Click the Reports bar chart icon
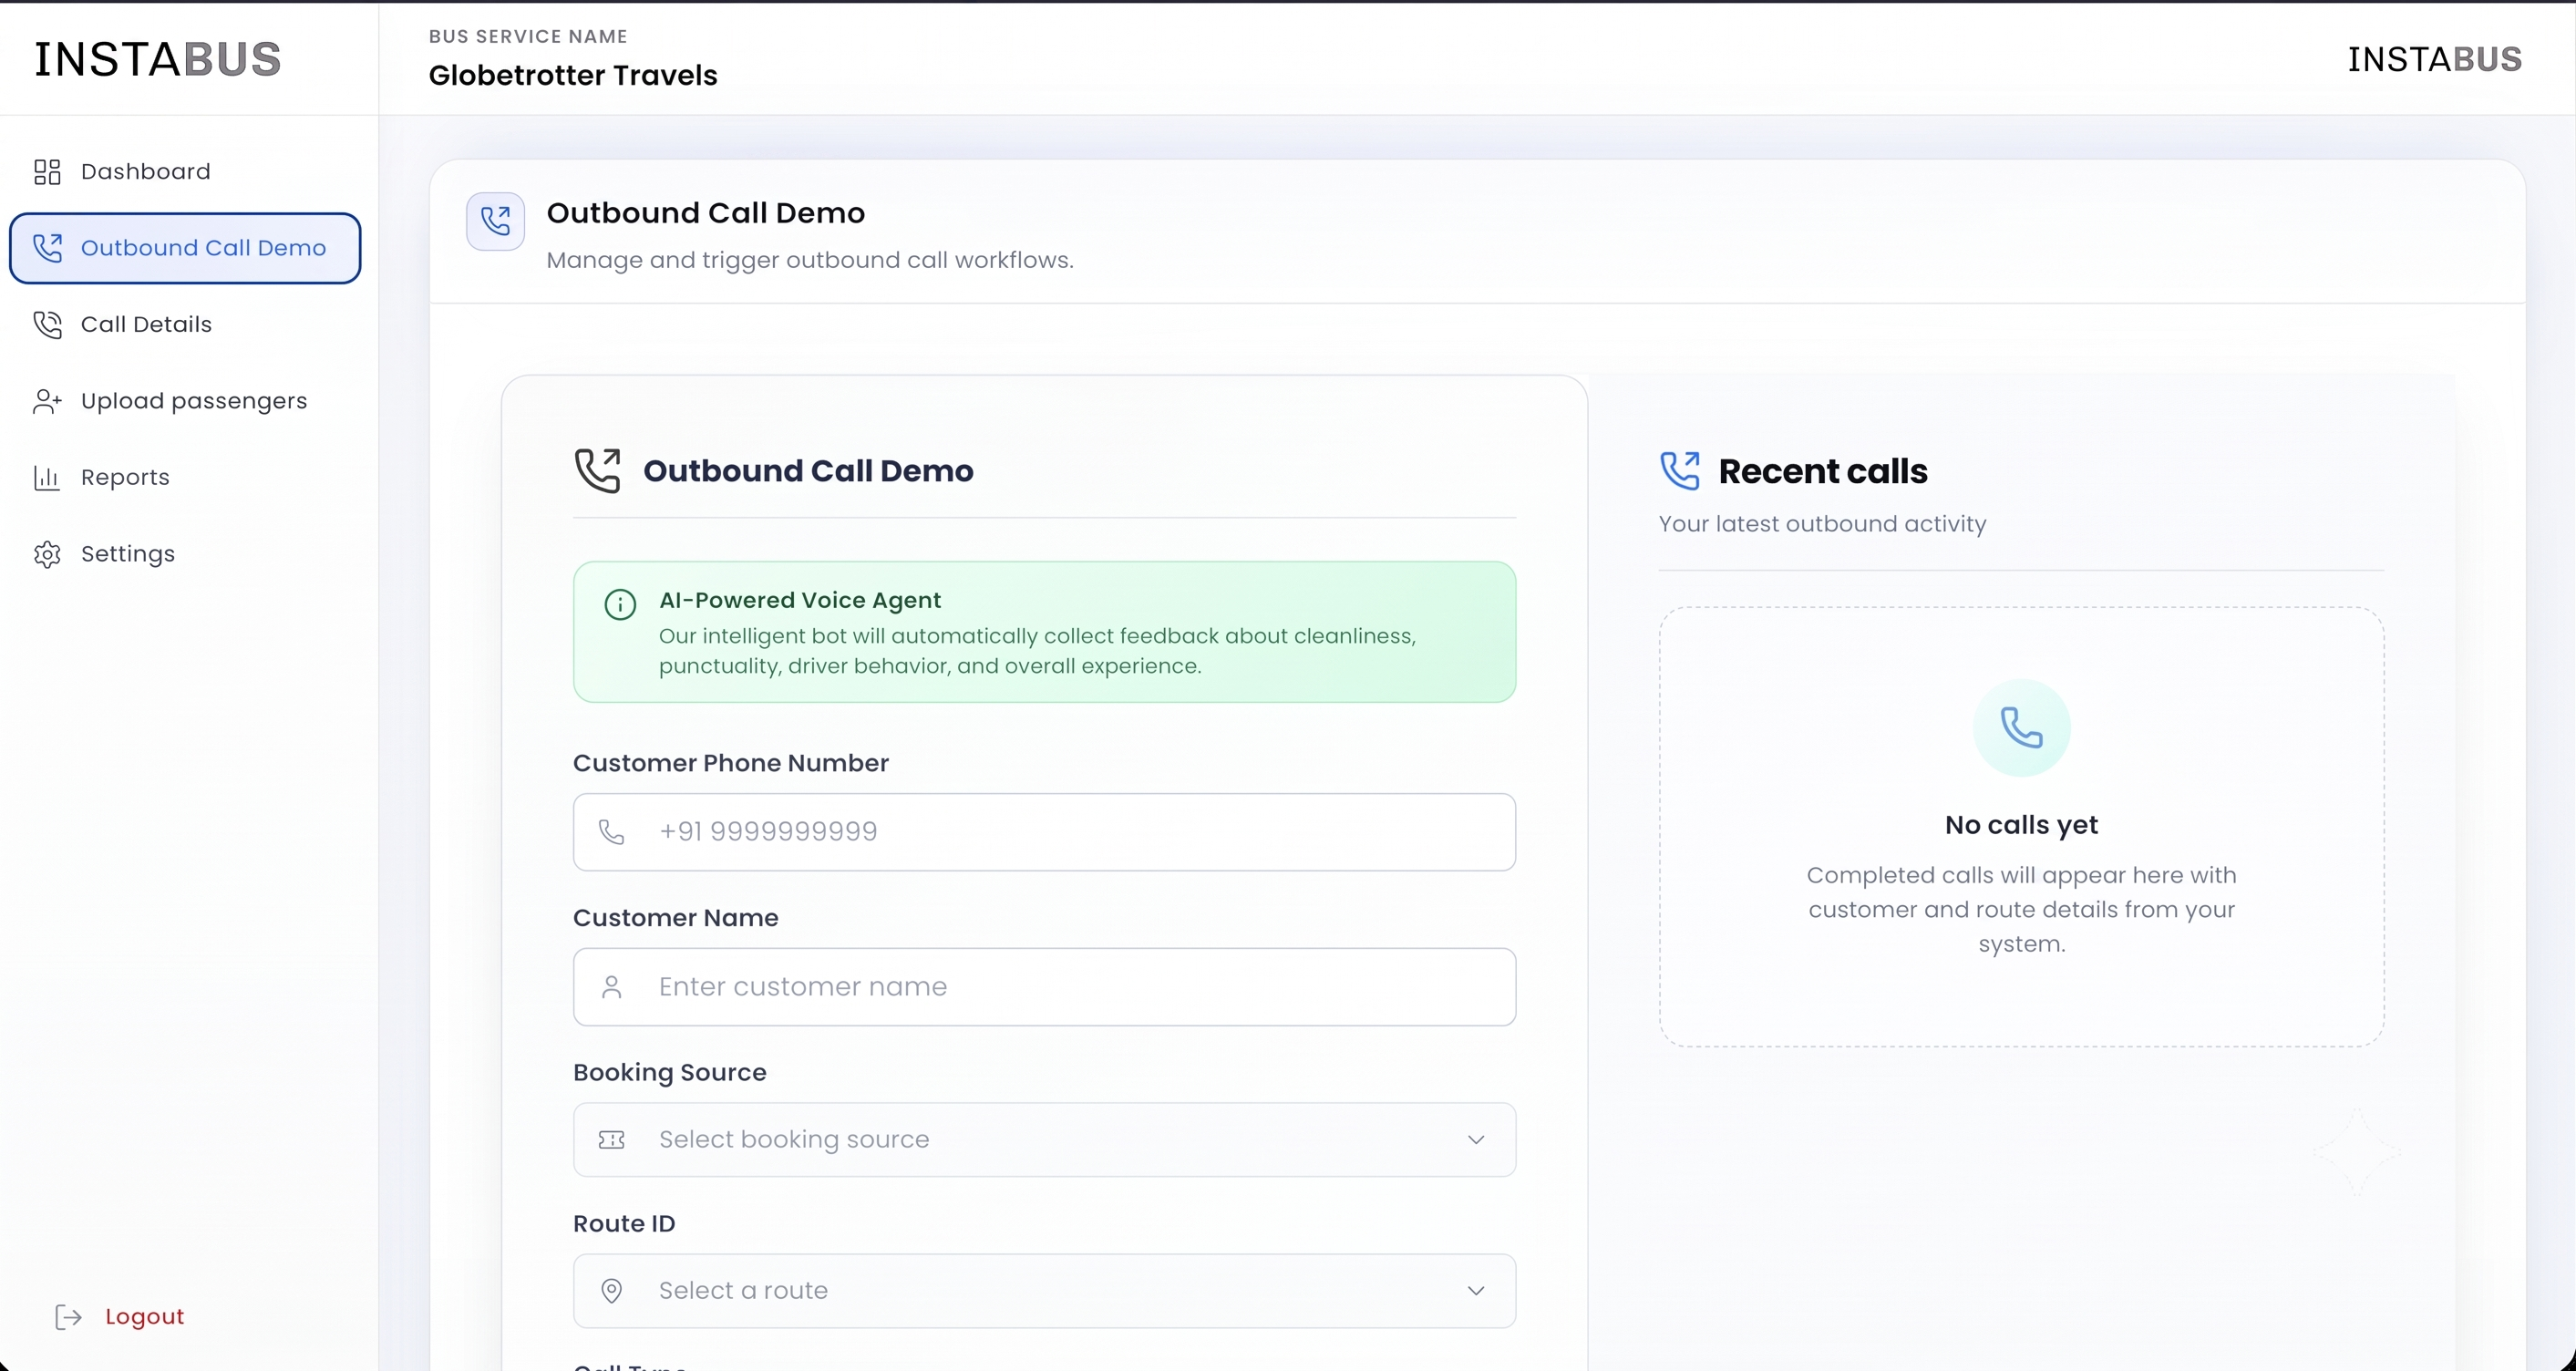 (47, 477)
